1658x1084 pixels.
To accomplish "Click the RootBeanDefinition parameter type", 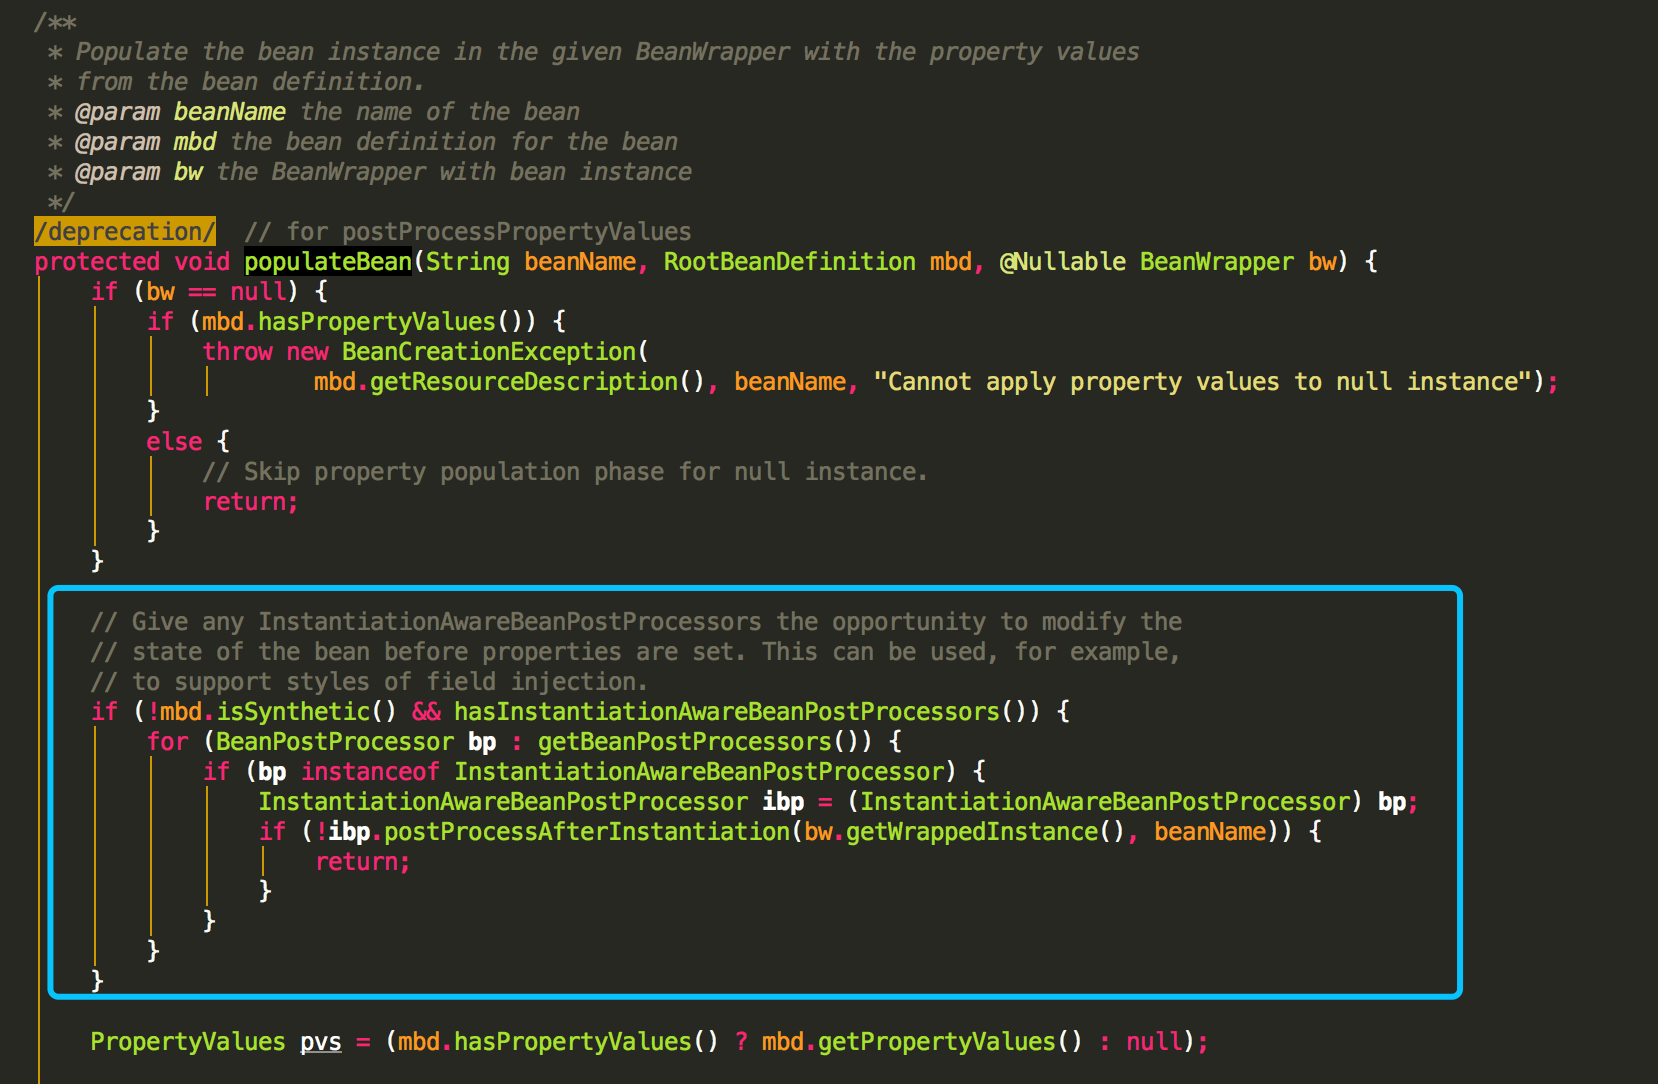I will click(790, 262).
